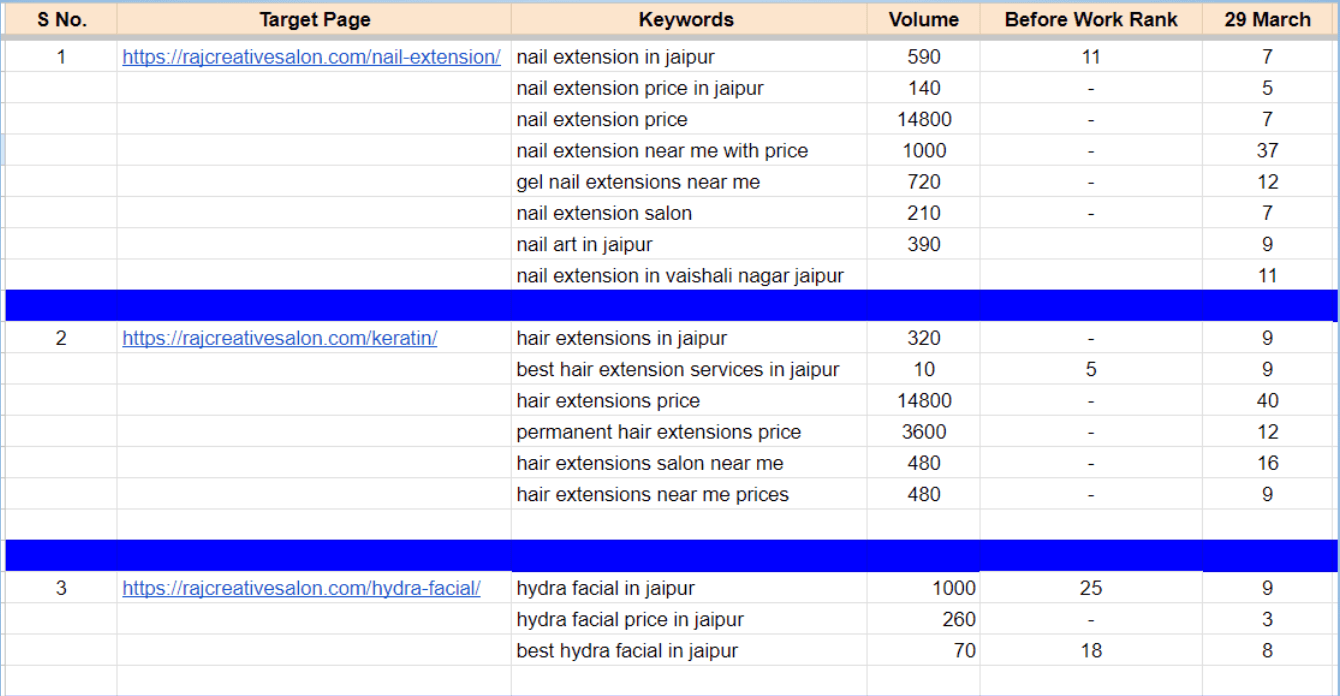Viewport: 1340px width, 696px height.
Task: Click the 'Volume' column header
Action: click(923, 20)
